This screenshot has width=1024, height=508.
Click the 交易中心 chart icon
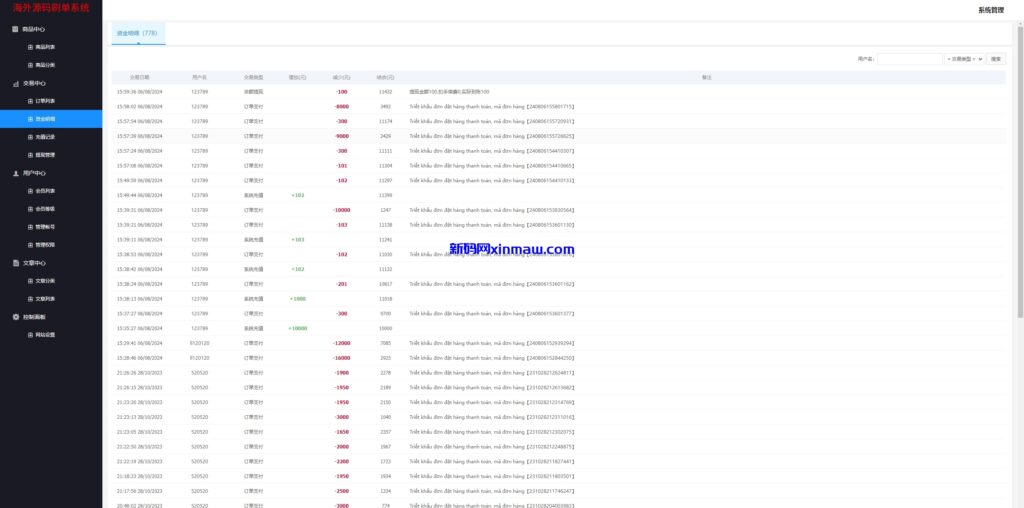coord(15,83)
